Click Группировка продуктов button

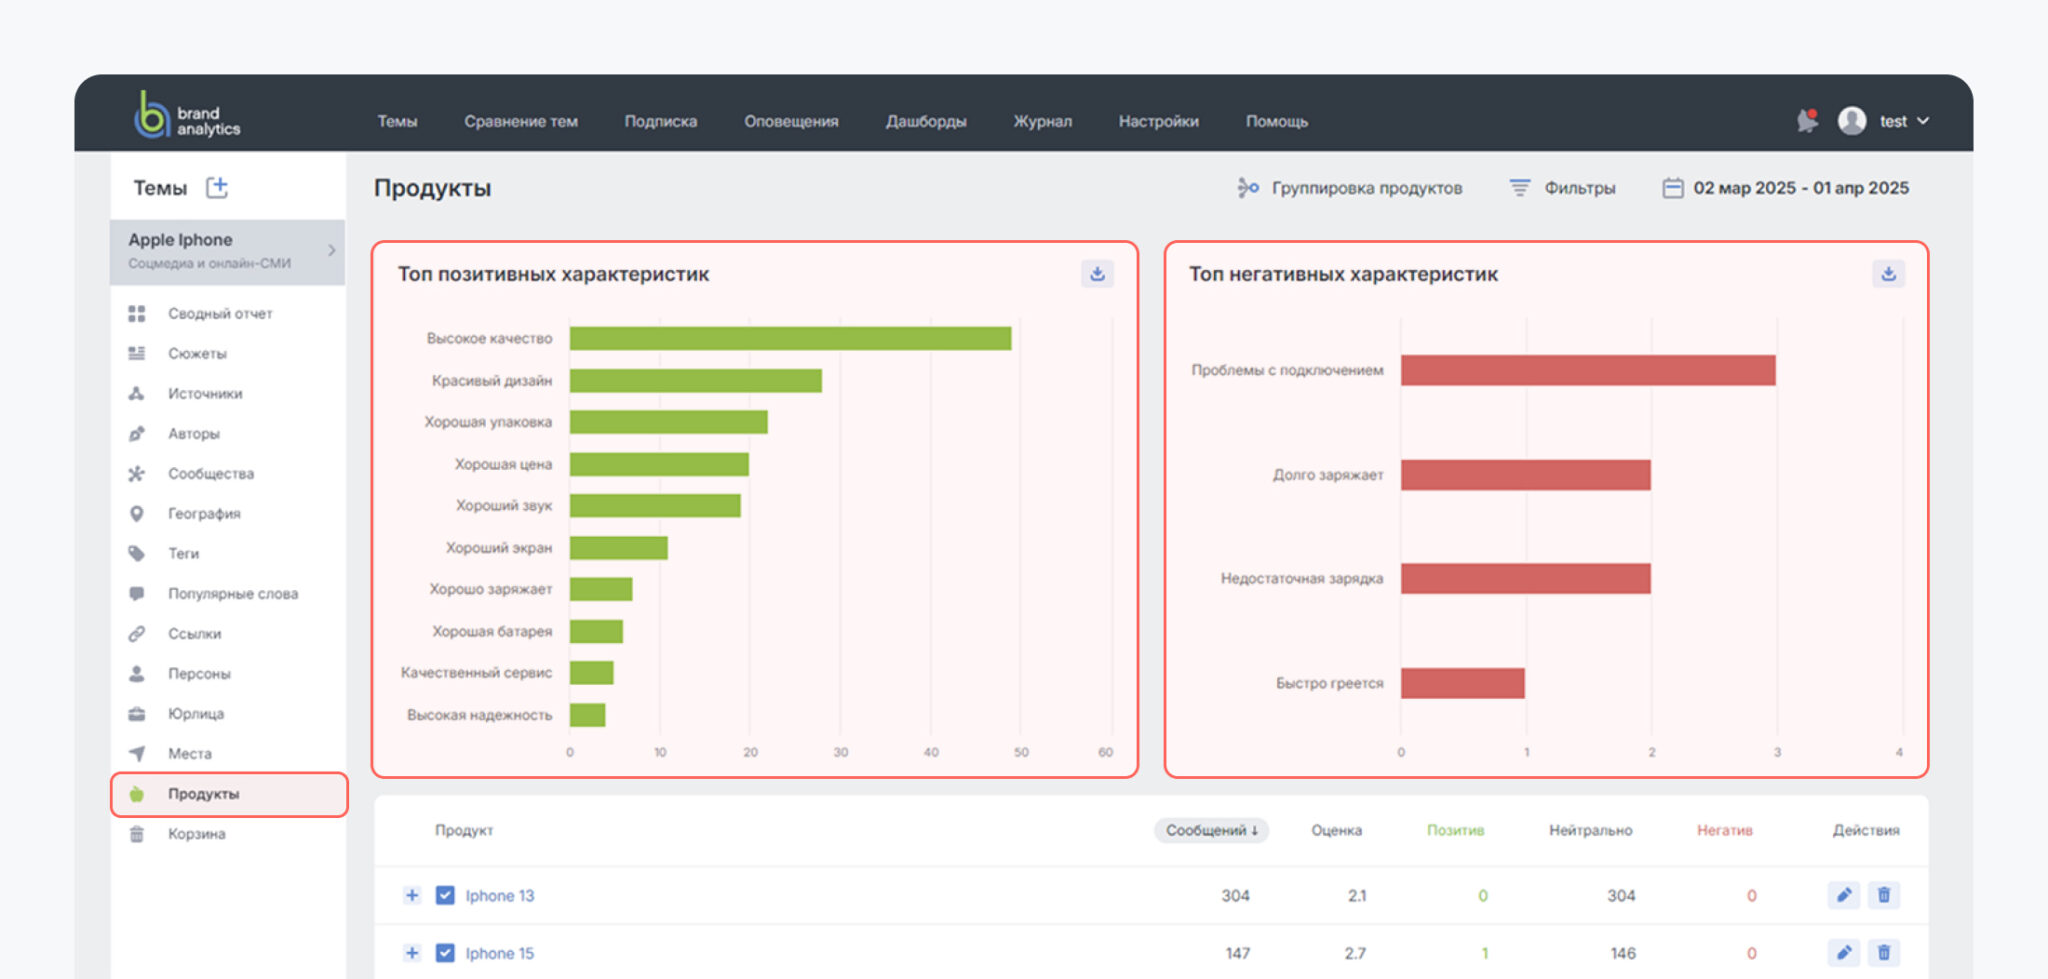[1350, 188]
